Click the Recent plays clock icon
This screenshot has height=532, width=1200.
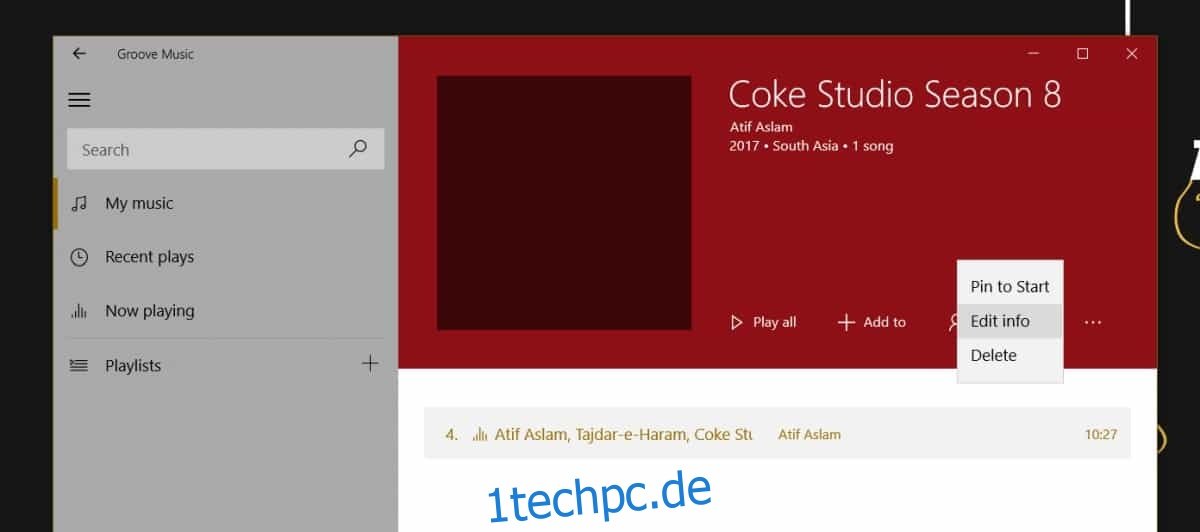tap(79, 257)
